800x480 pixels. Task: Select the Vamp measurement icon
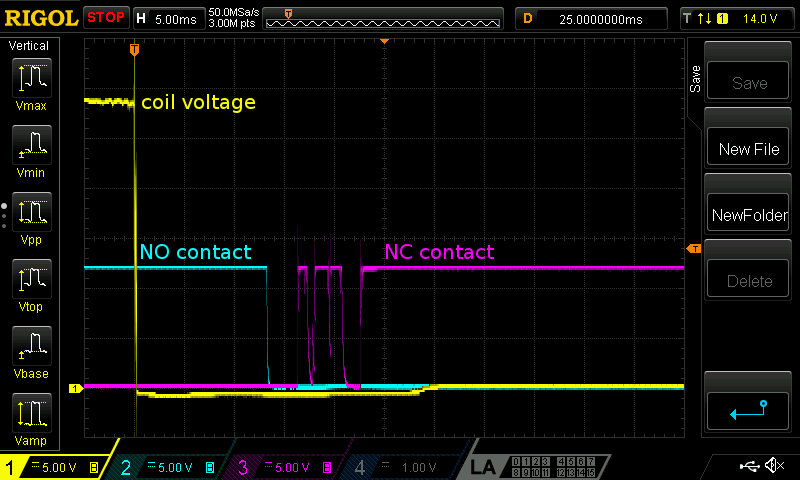31,413
